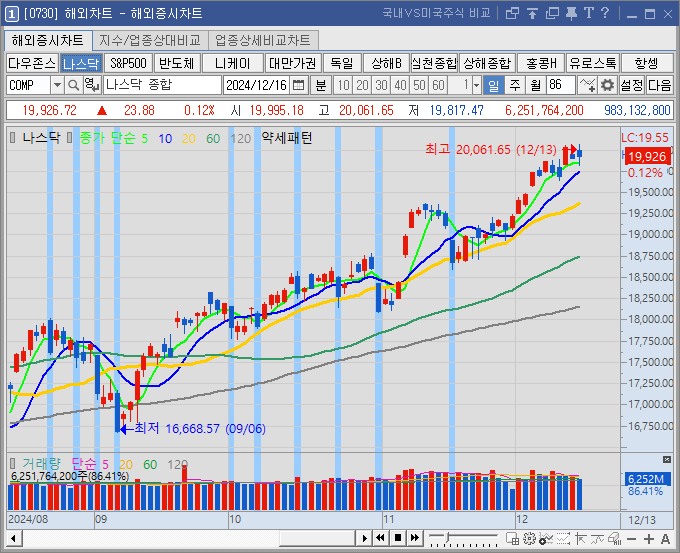
Task: Switch to 지수/업종상대비교 tab
Action: tap(150, 40)
